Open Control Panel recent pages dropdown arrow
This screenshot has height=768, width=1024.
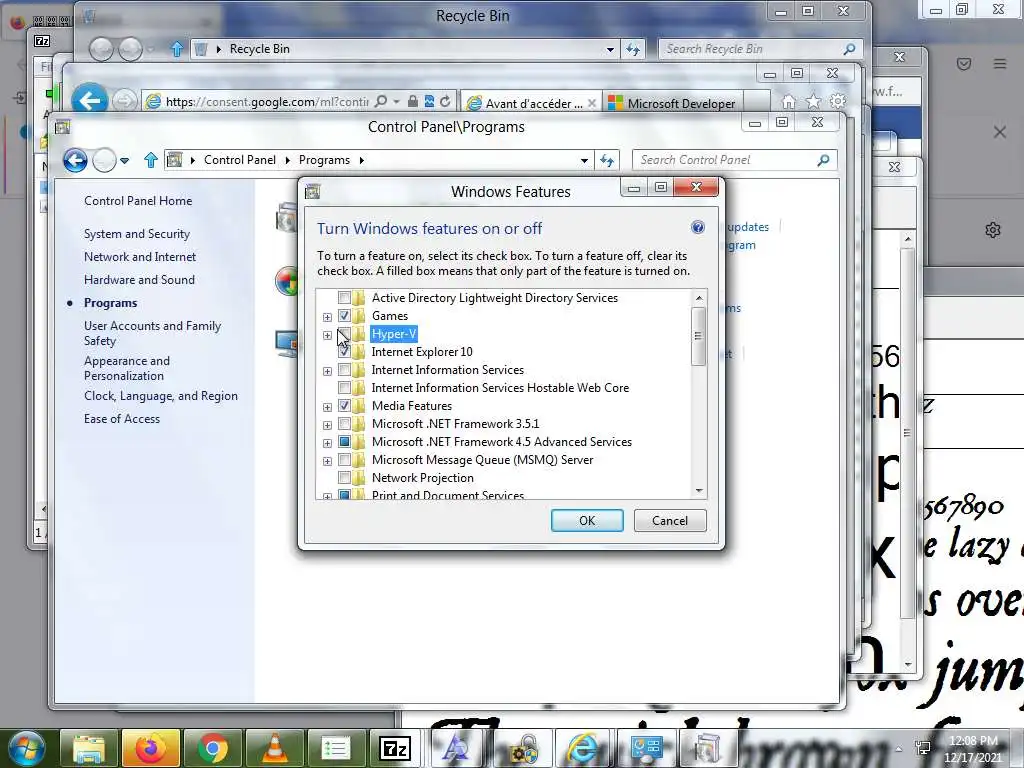[x=124, y=160]
